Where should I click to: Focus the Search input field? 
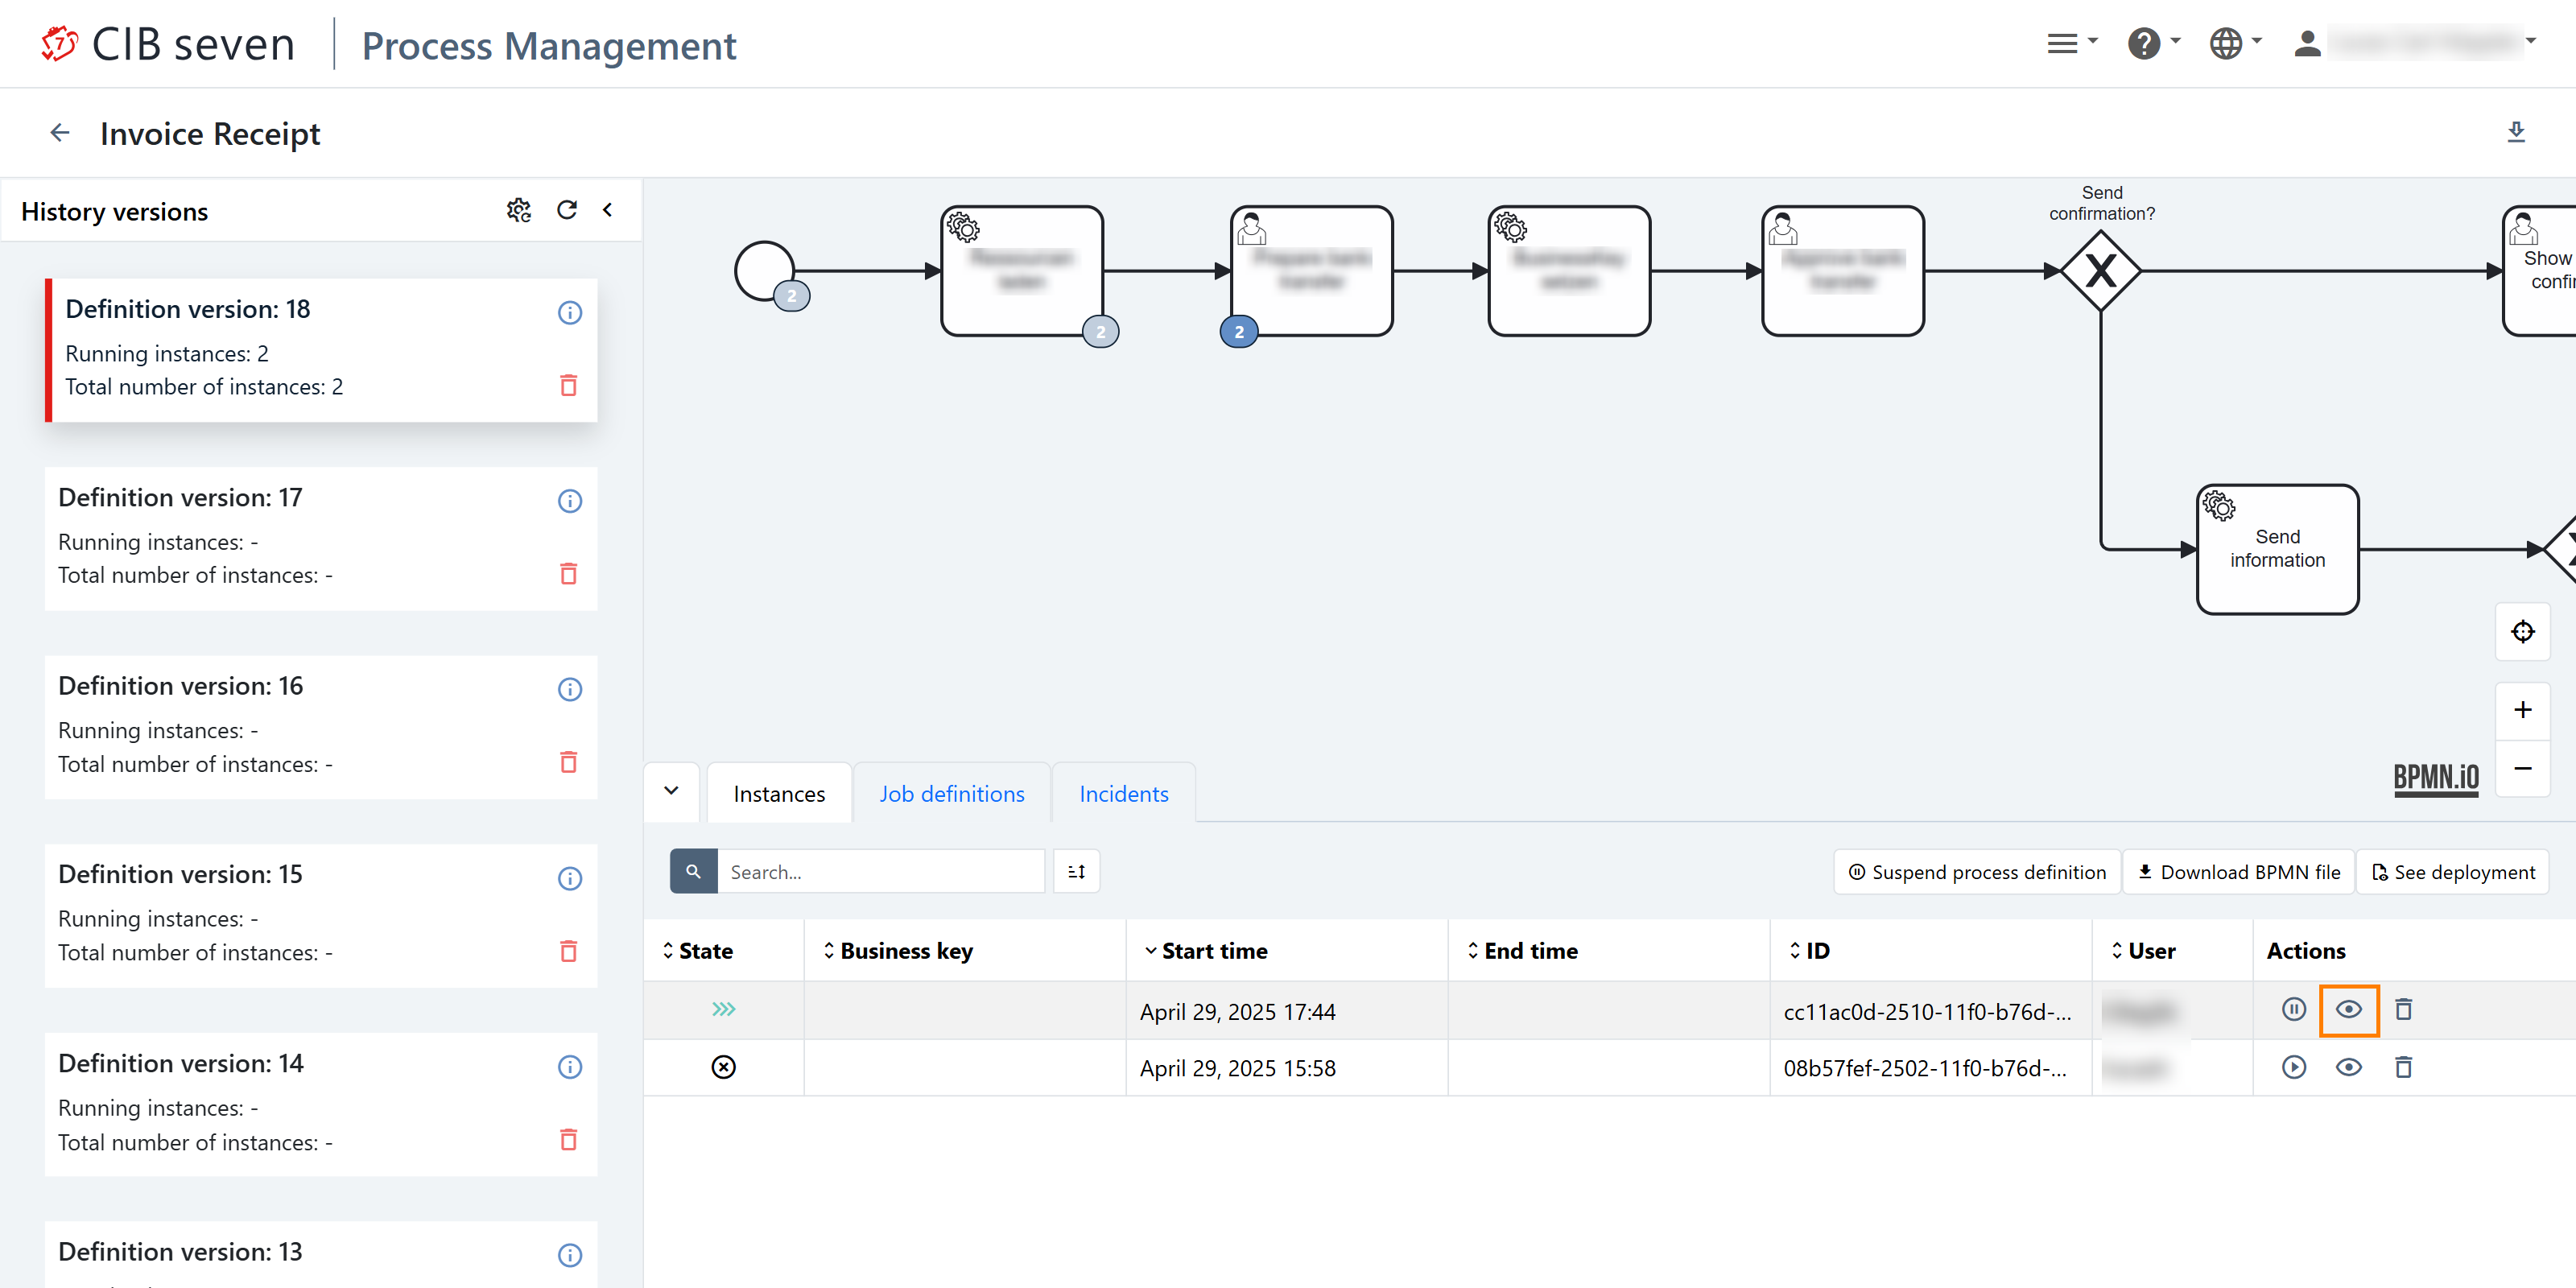click(880, 871)
